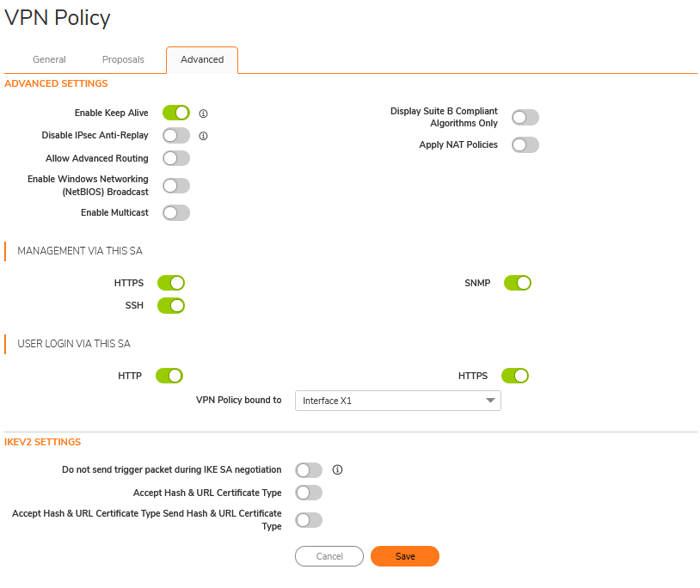Save the VPN policy
This screenshot has height=588, width=700.
[405, 556]
